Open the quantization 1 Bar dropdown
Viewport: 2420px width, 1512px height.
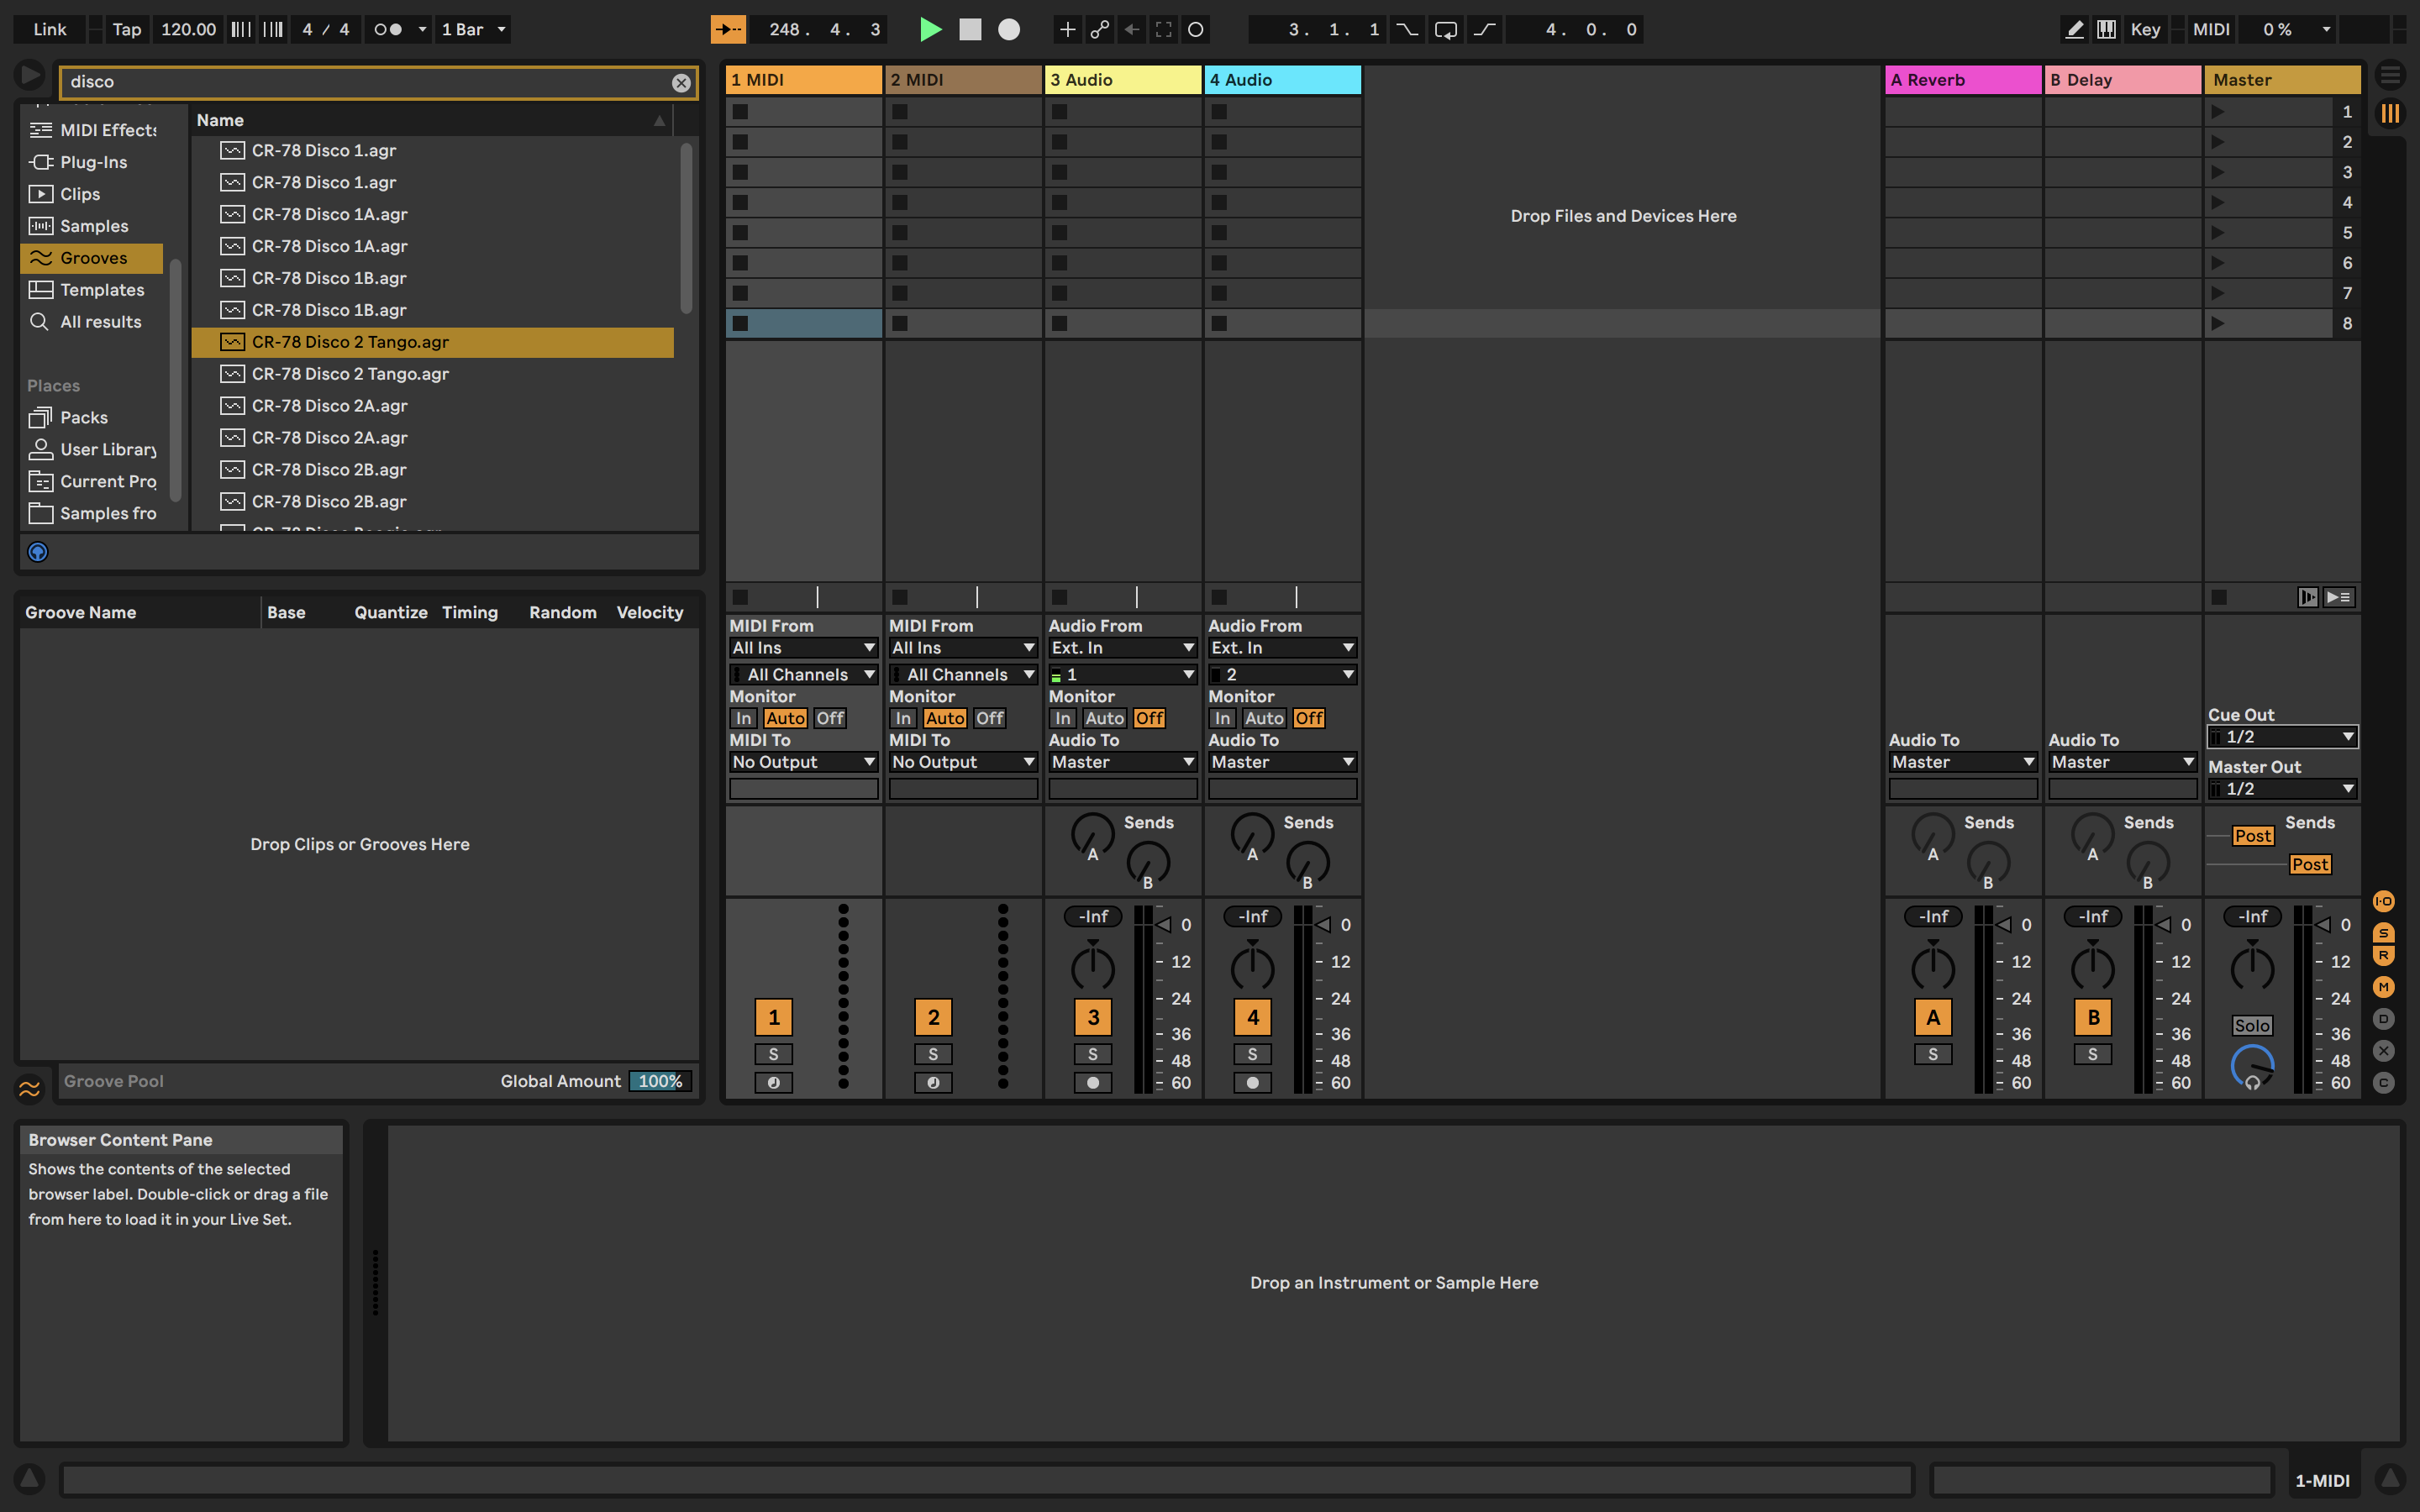(475, 29)
